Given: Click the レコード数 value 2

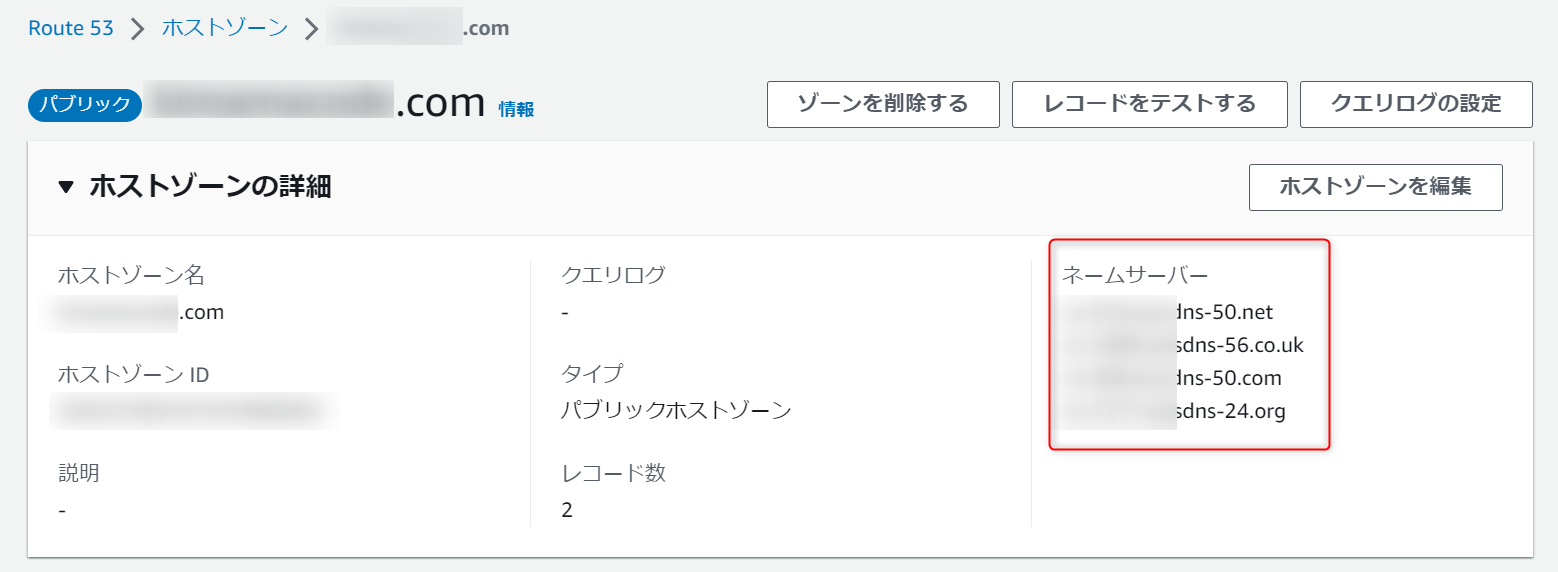Looking at the screenshot, I should pos(567,510).
